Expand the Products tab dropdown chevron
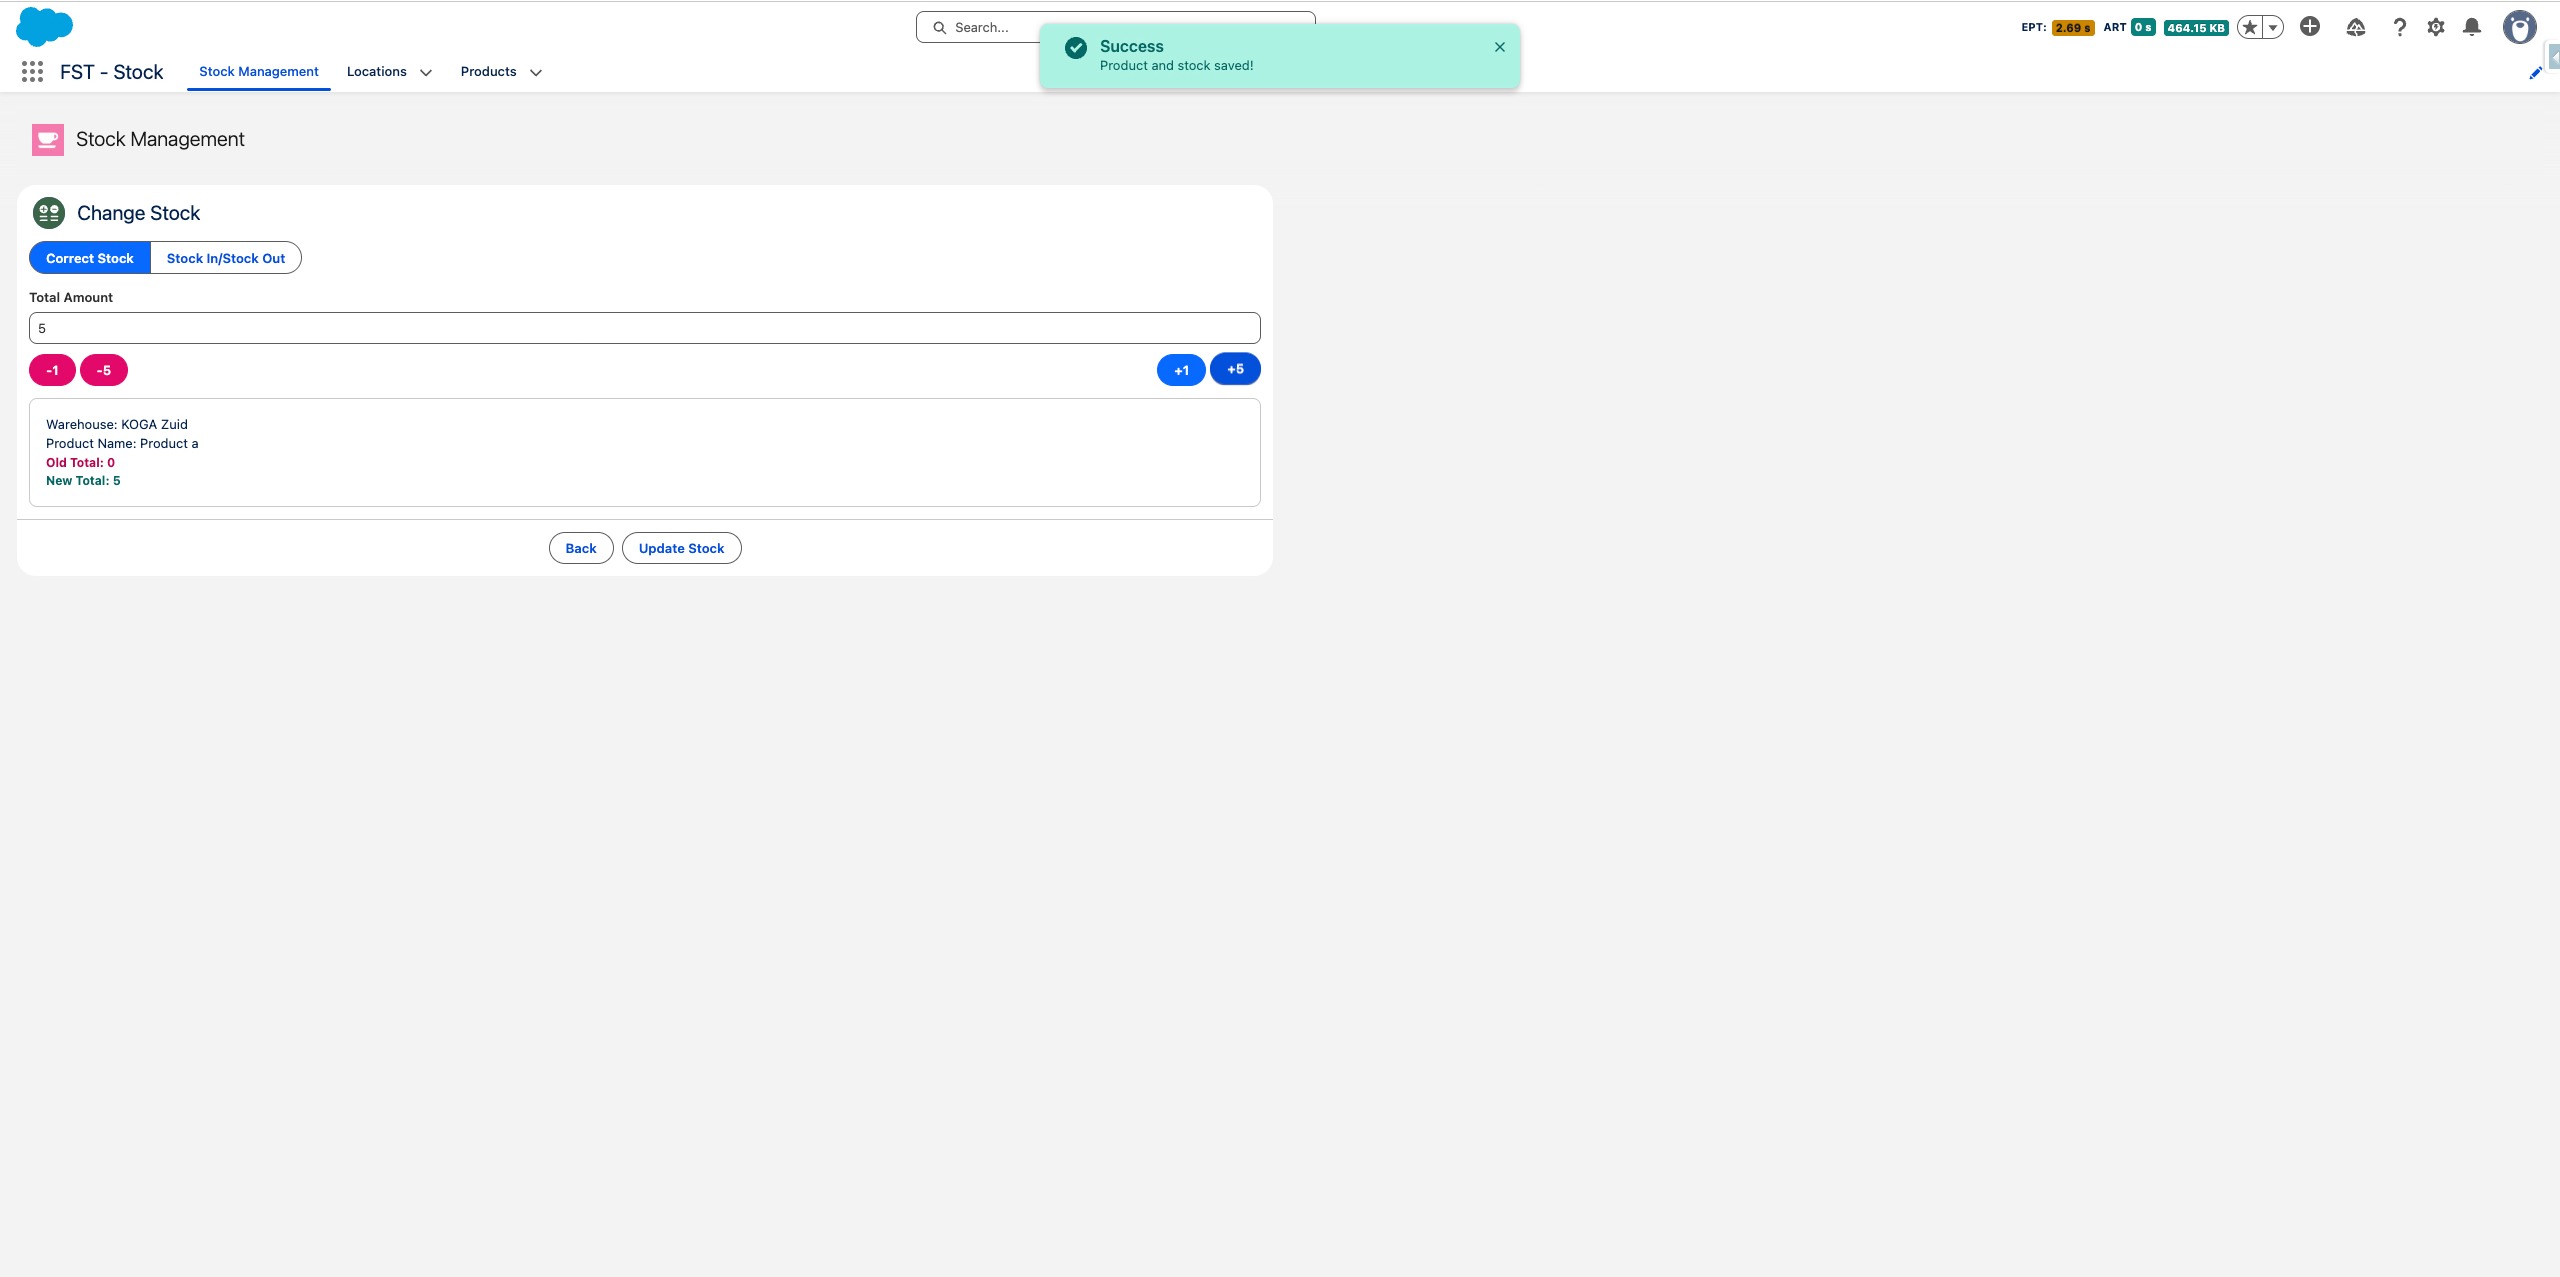This screenshot has height=1277, width=2560. [536, 72]
